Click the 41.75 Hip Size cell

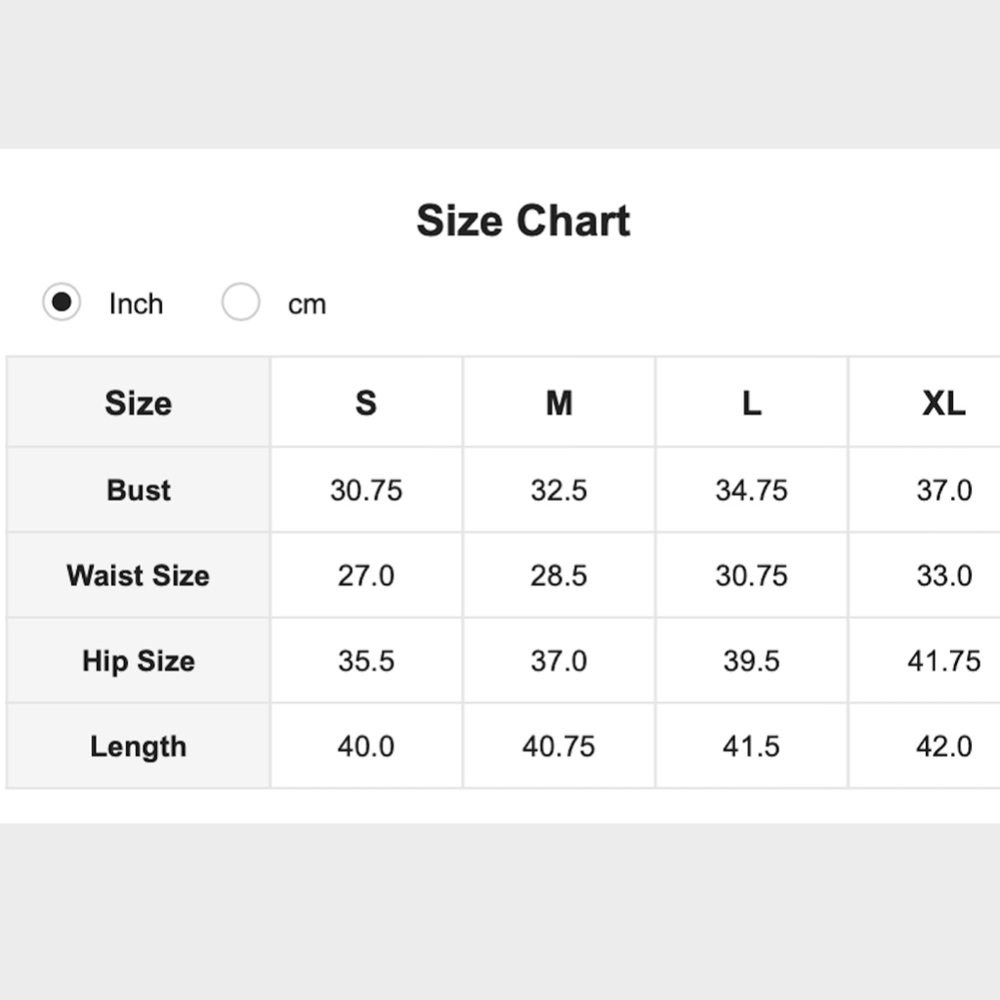click(x=943, y=661)
